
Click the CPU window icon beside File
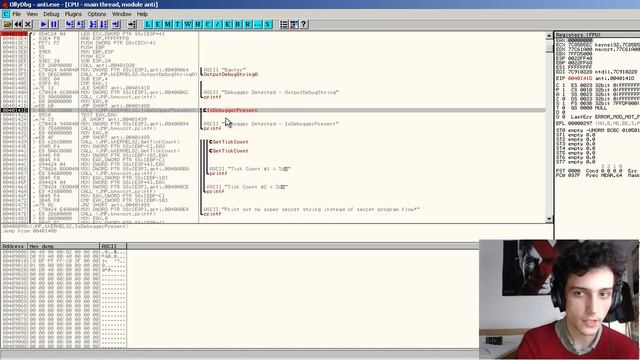tap(5, 14)
